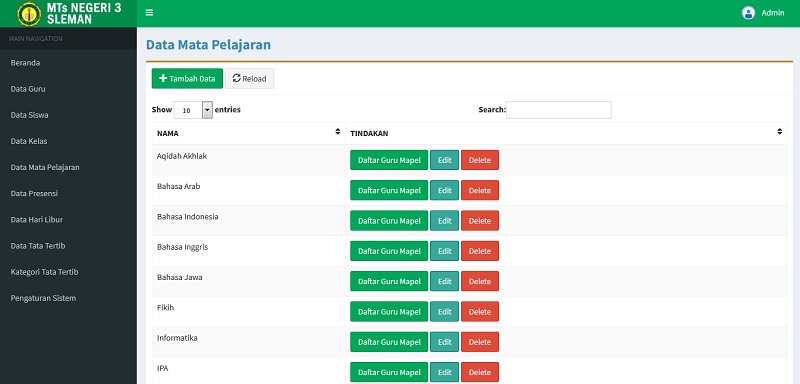Delete the Informatika subject
The width and height of the screenshot is (800, 384).
(x=480, y=342)
